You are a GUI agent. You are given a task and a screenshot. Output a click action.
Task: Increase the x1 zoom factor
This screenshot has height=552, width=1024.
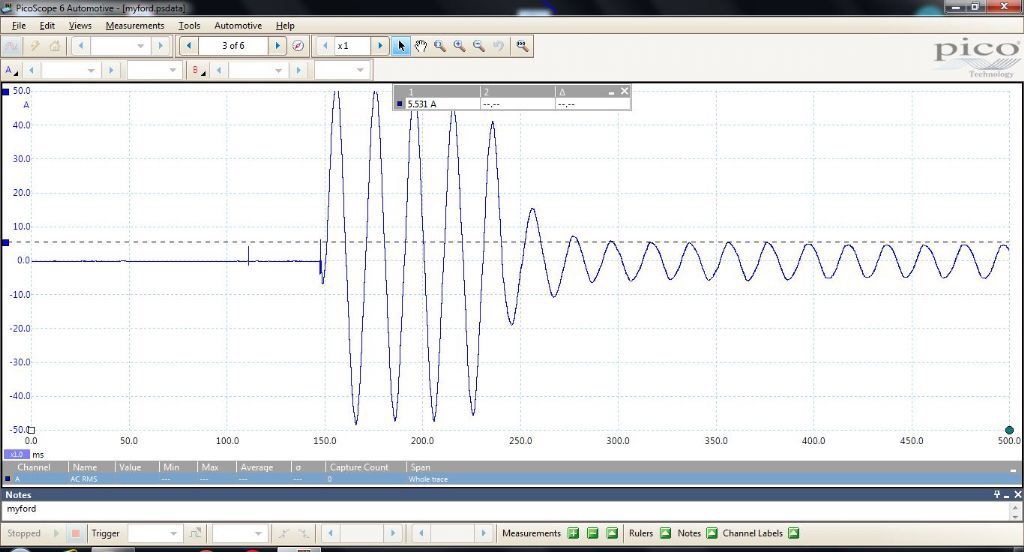[x=380, y=46]
